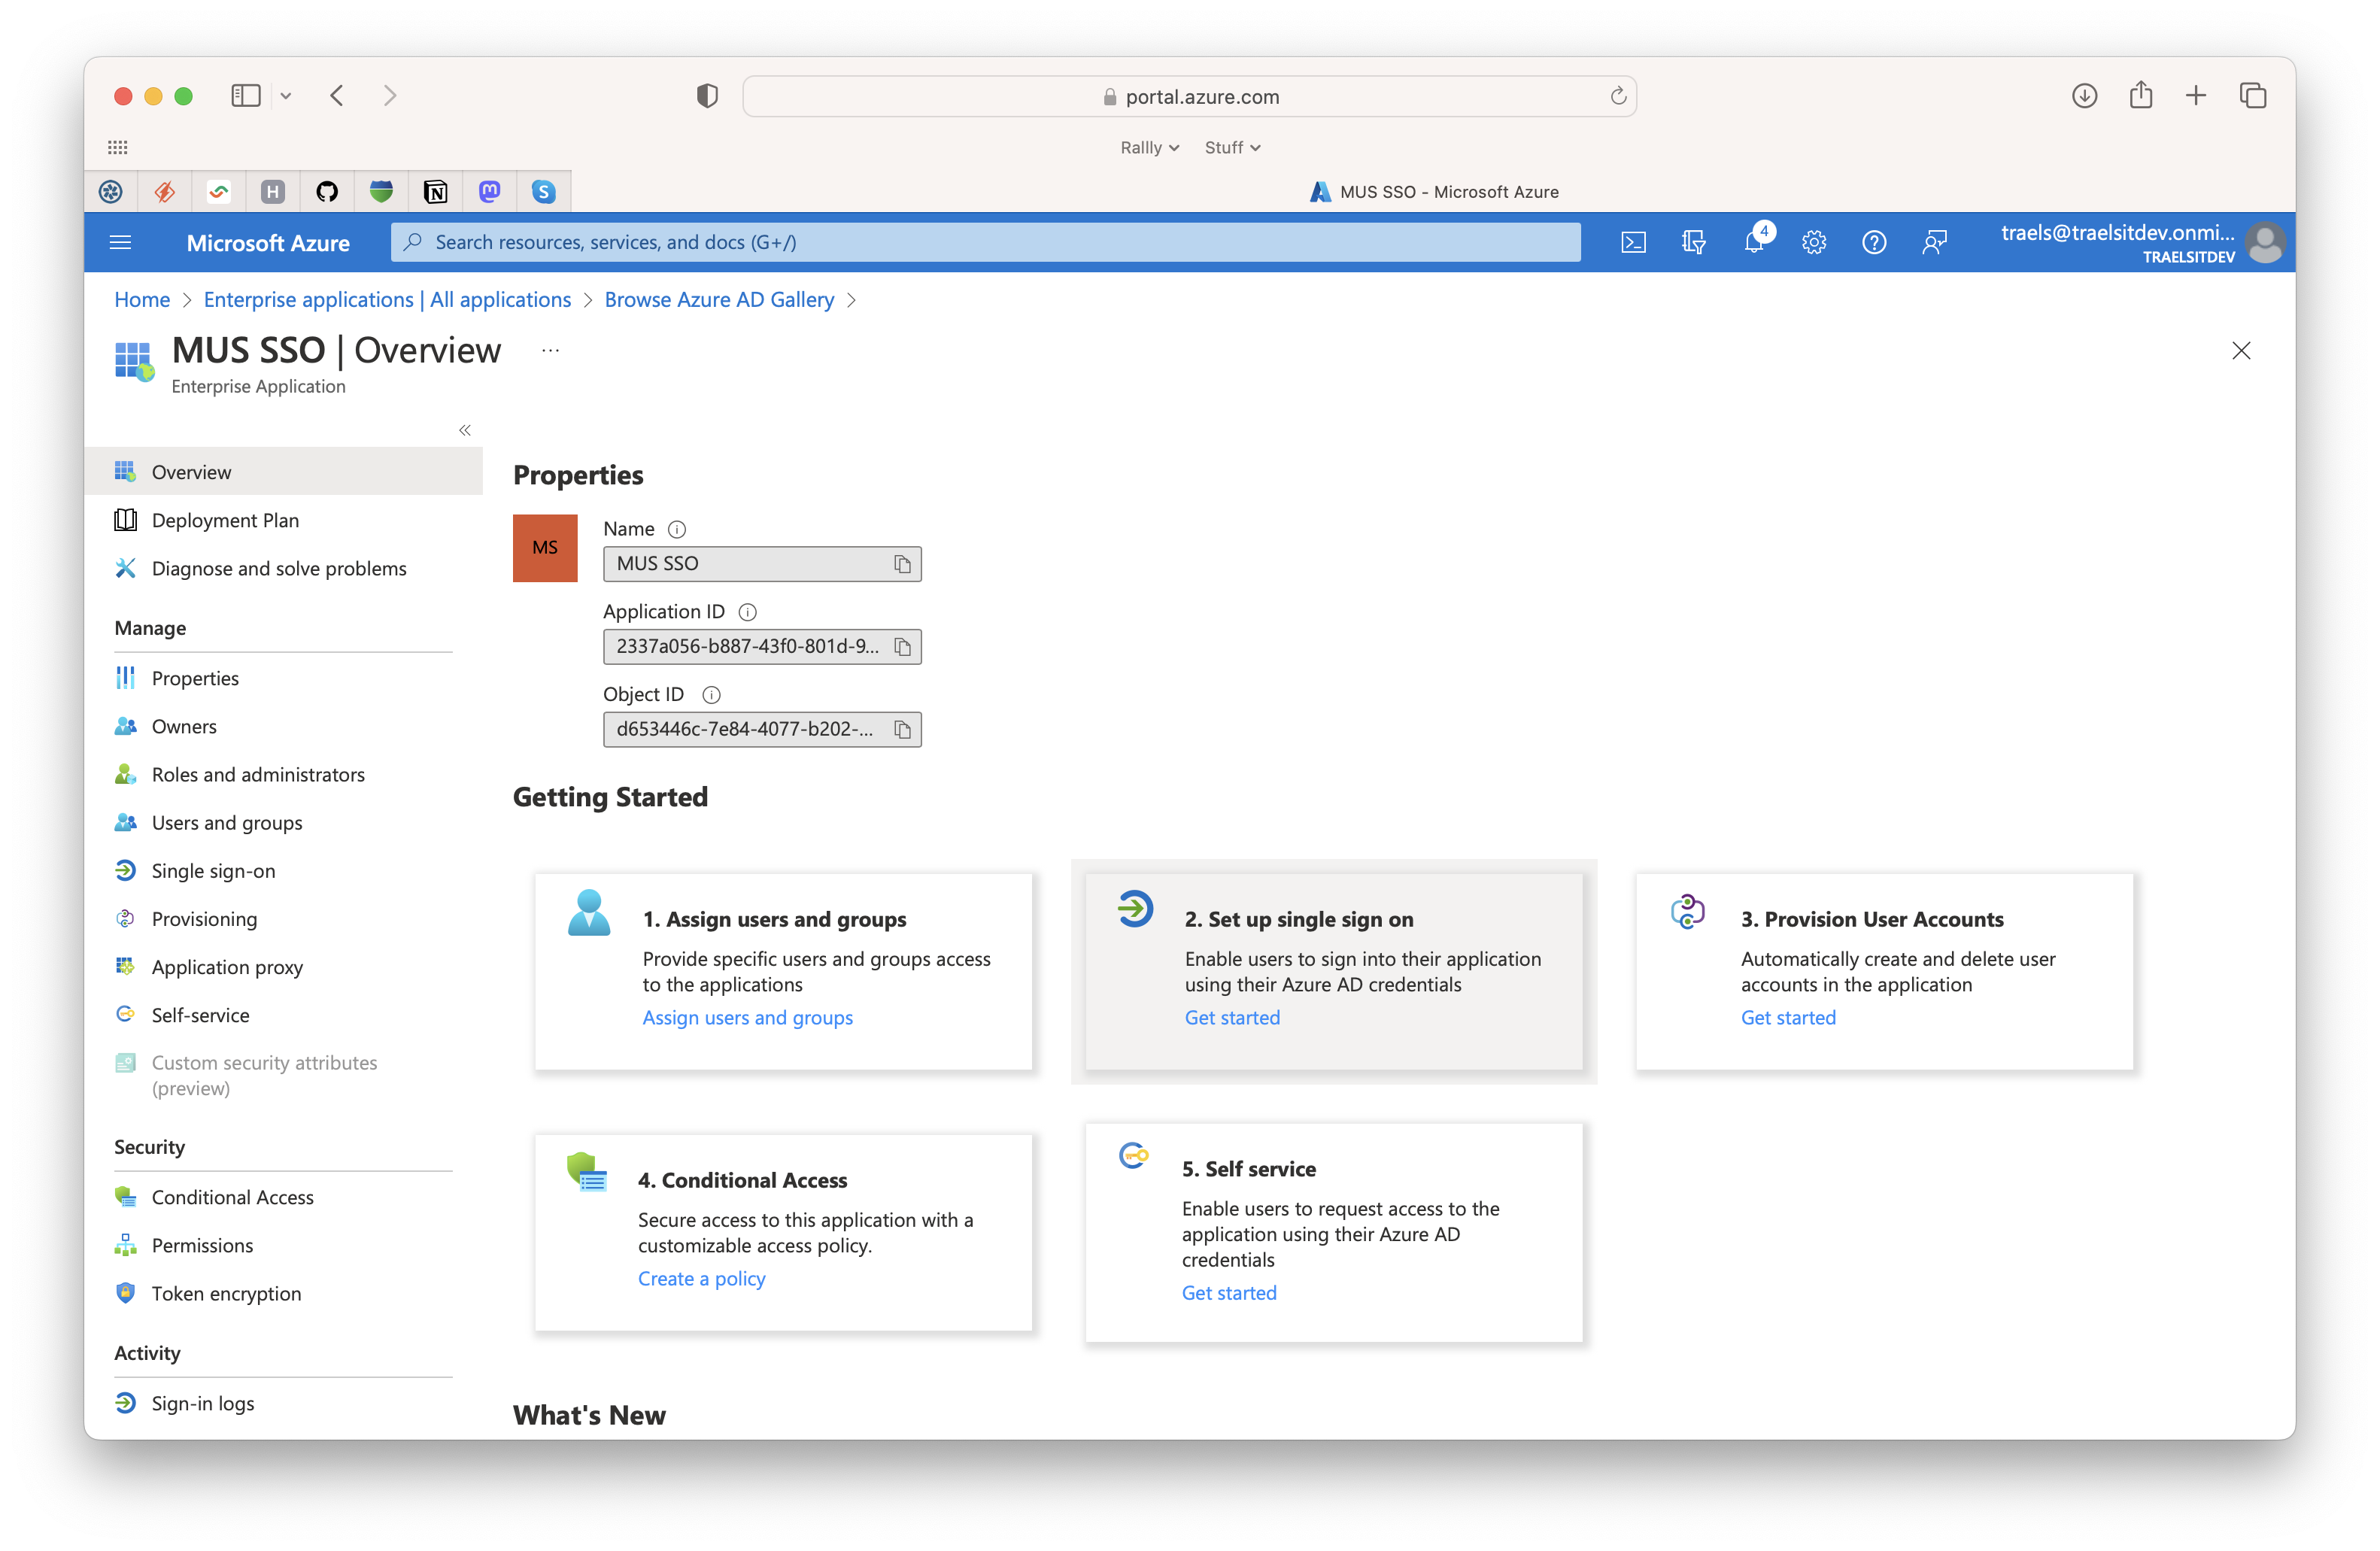This screenshot has width=2380, height=1551.
Task: Select Single sign-on in Manage menu
Action: 213,871
